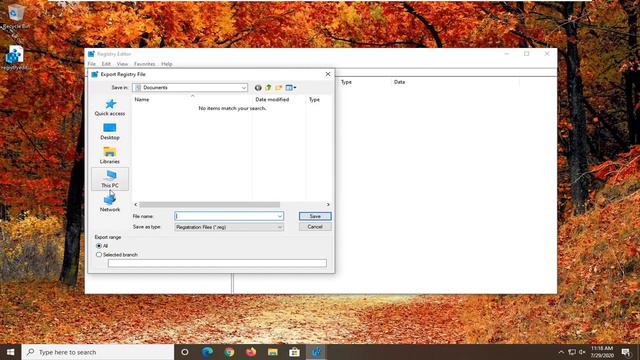The width and height of the screenshot is (640, 360).
Task: Select This PC in the places bar
Action: [110, 179]
